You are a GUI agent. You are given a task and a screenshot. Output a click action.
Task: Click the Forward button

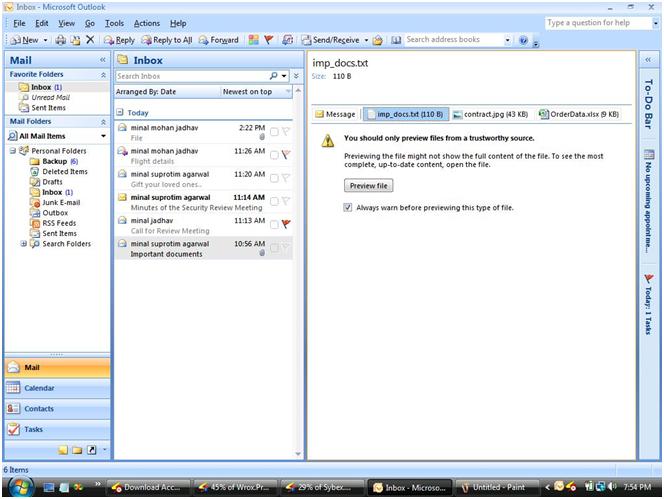(219, 40)
